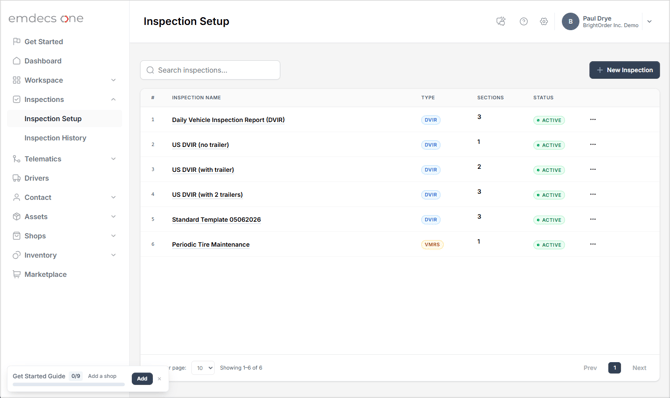Dismiss the Get Started Guide popup
The height and width of the screenshot is (398, 670).
[x=159, y=379]
